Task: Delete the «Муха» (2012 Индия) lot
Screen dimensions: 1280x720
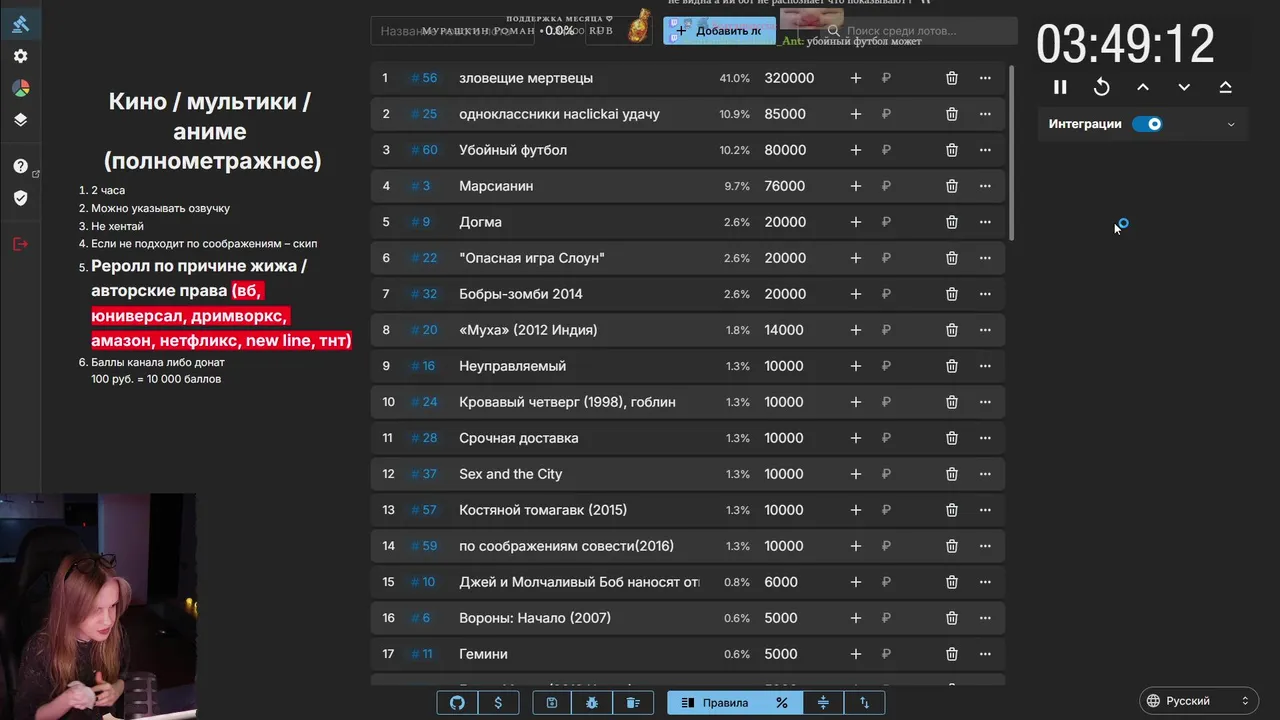Action: [x=952, y=330]
